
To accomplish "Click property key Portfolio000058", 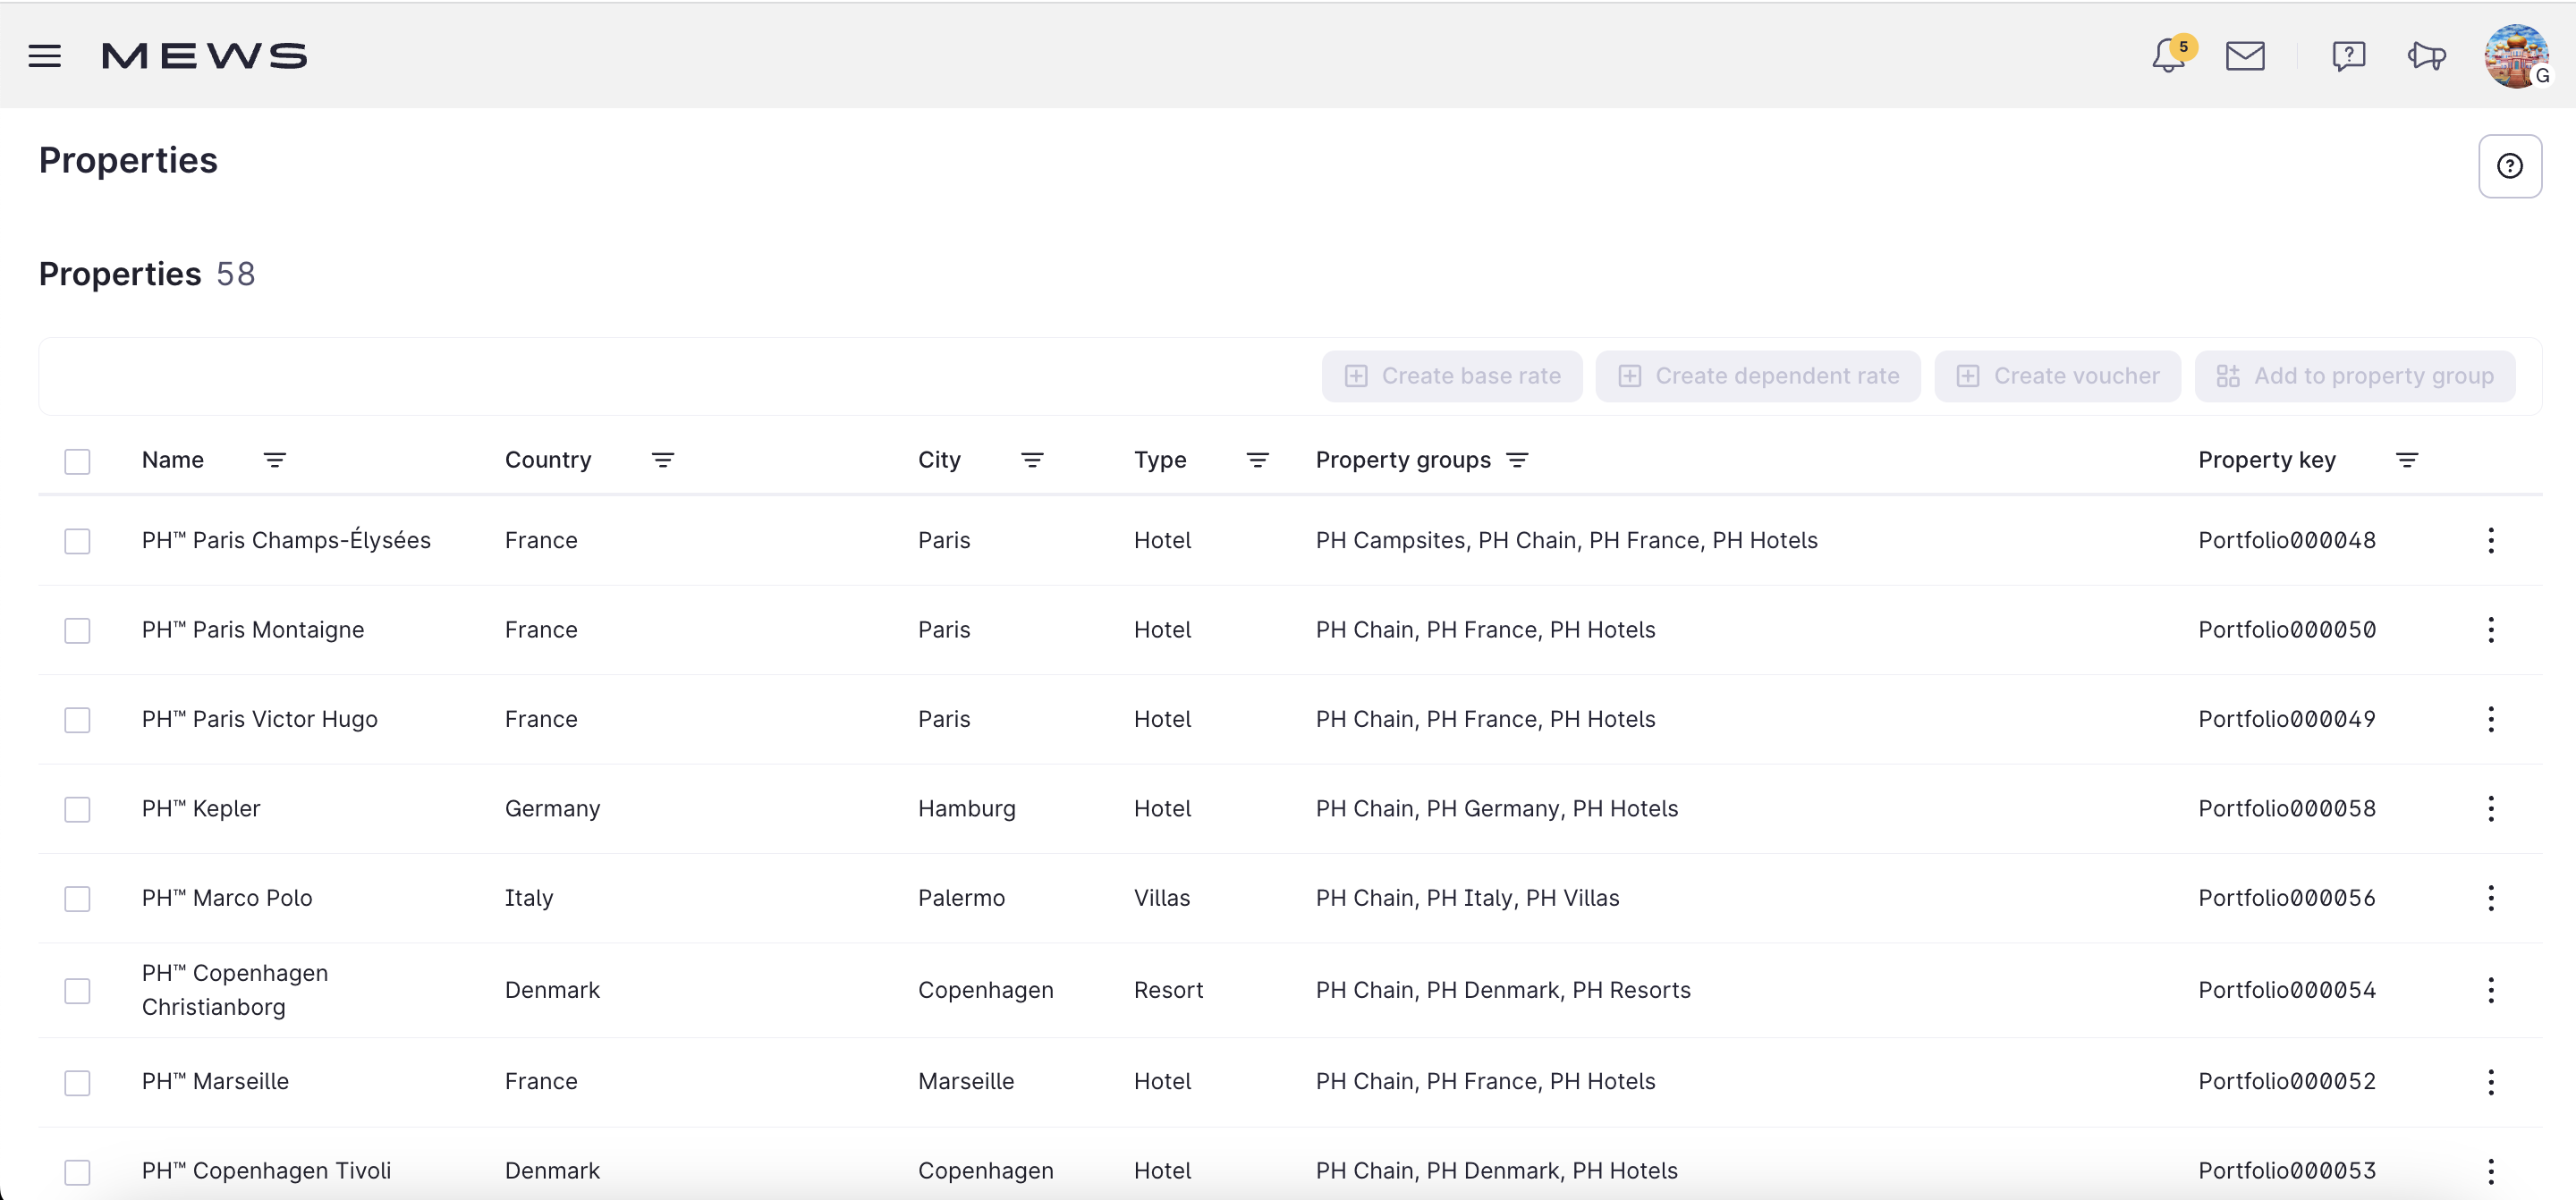I will pyautogui.click(x=2287, y=808).
